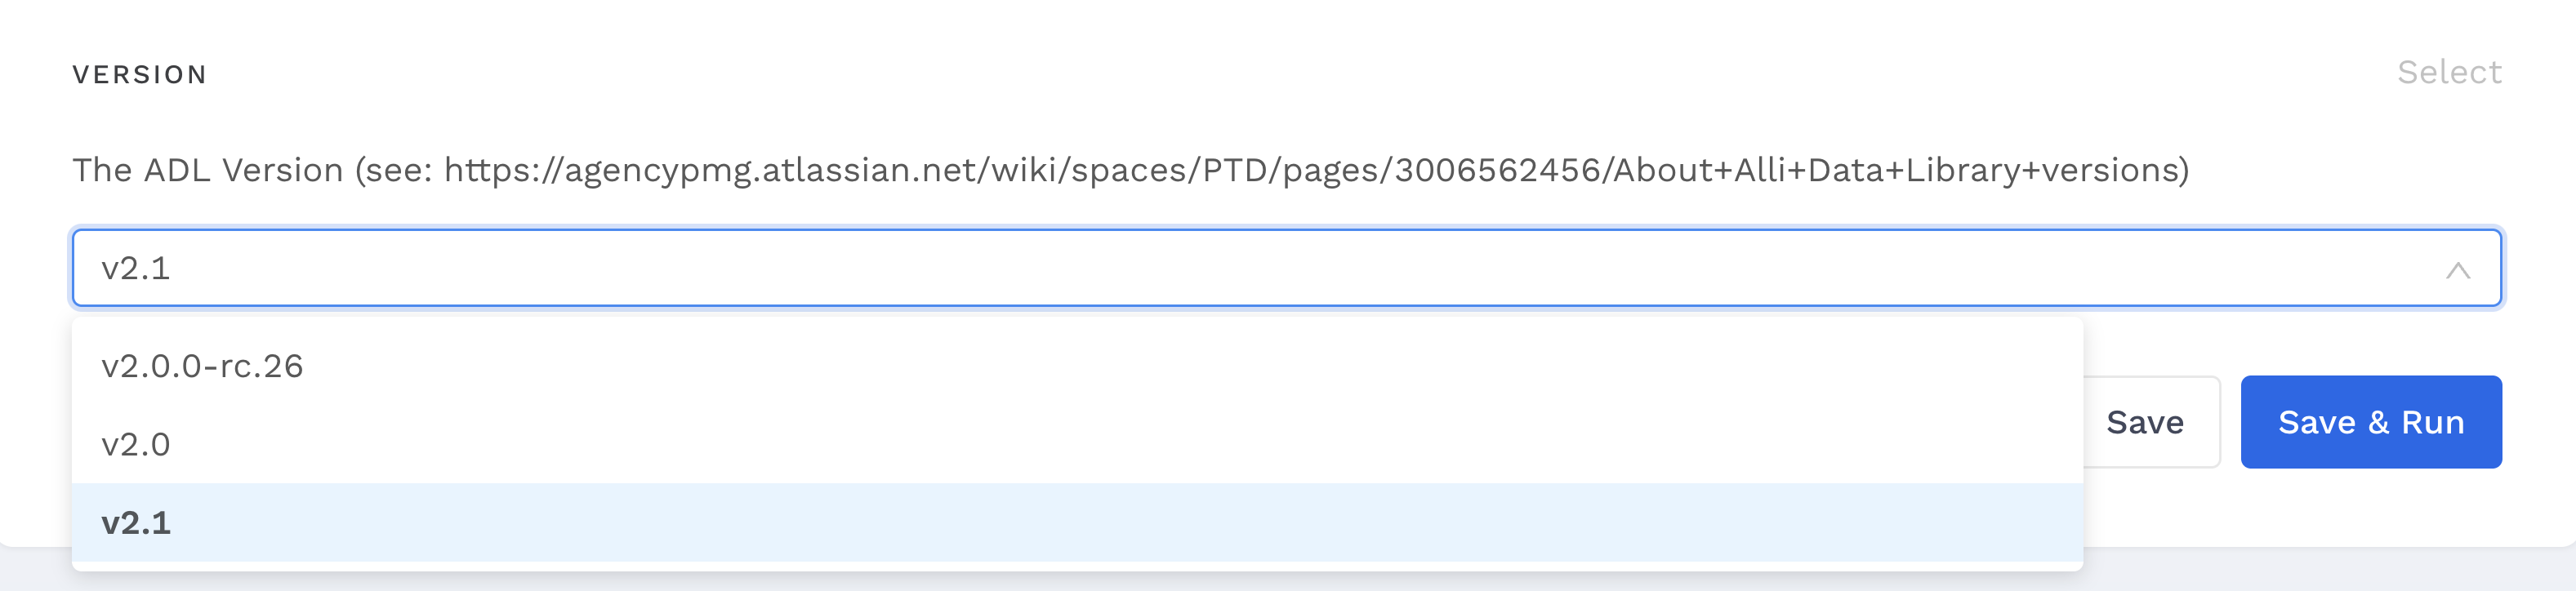Open the ADL version combo box

pyautogui.click(x=1287, y=268)
